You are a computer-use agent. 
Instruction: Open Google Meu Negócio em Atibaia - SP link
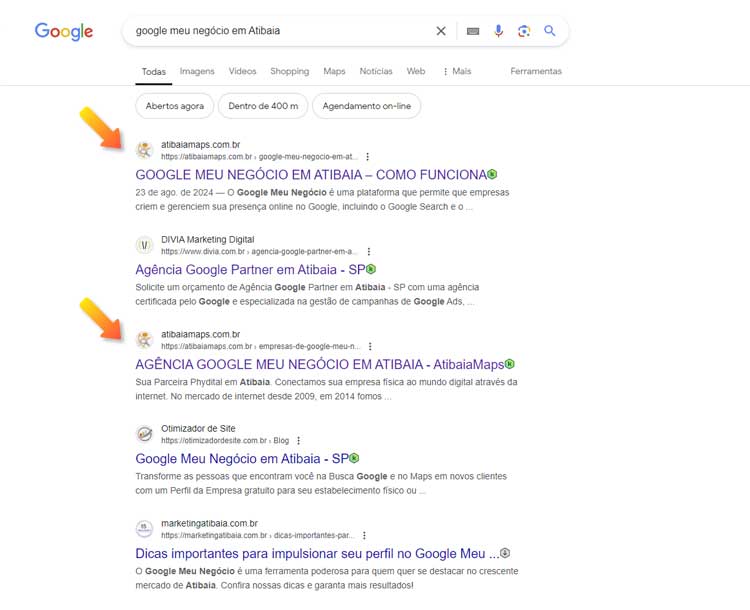point(242,458)
